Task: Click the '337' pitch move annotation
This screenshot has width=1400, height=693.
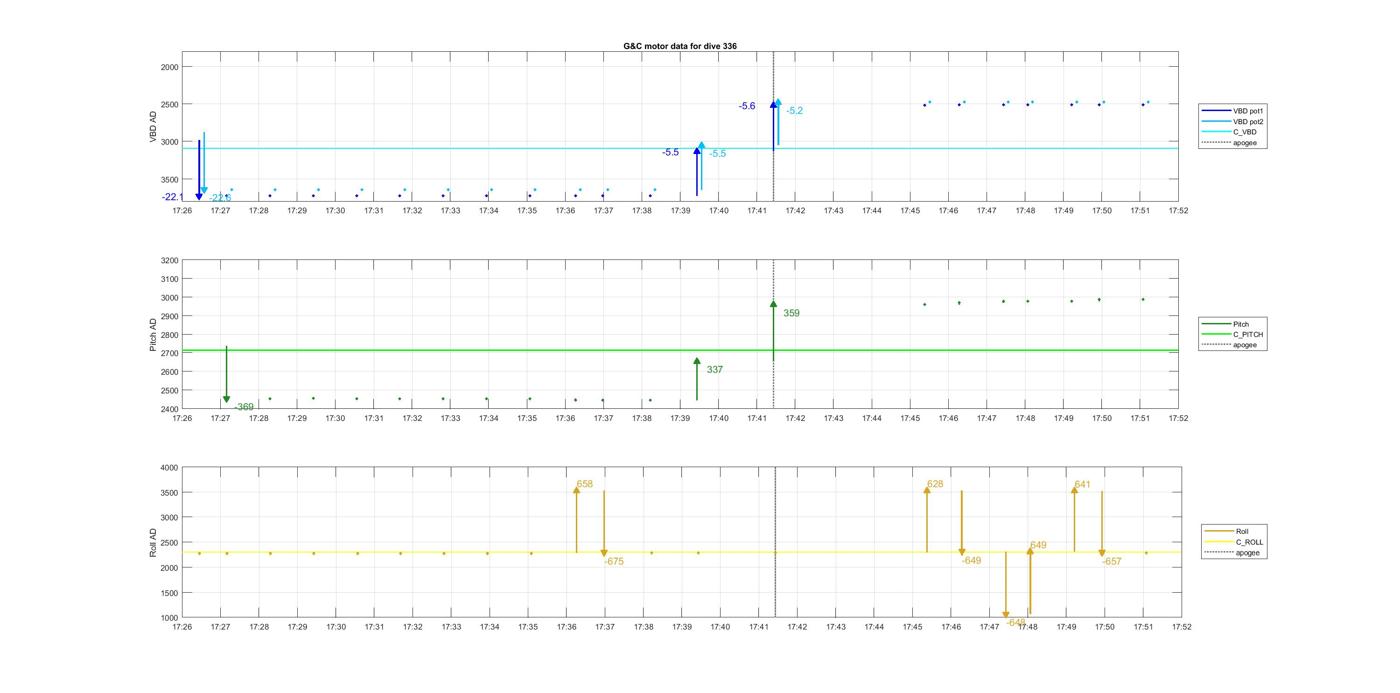Action: [714, 370]
